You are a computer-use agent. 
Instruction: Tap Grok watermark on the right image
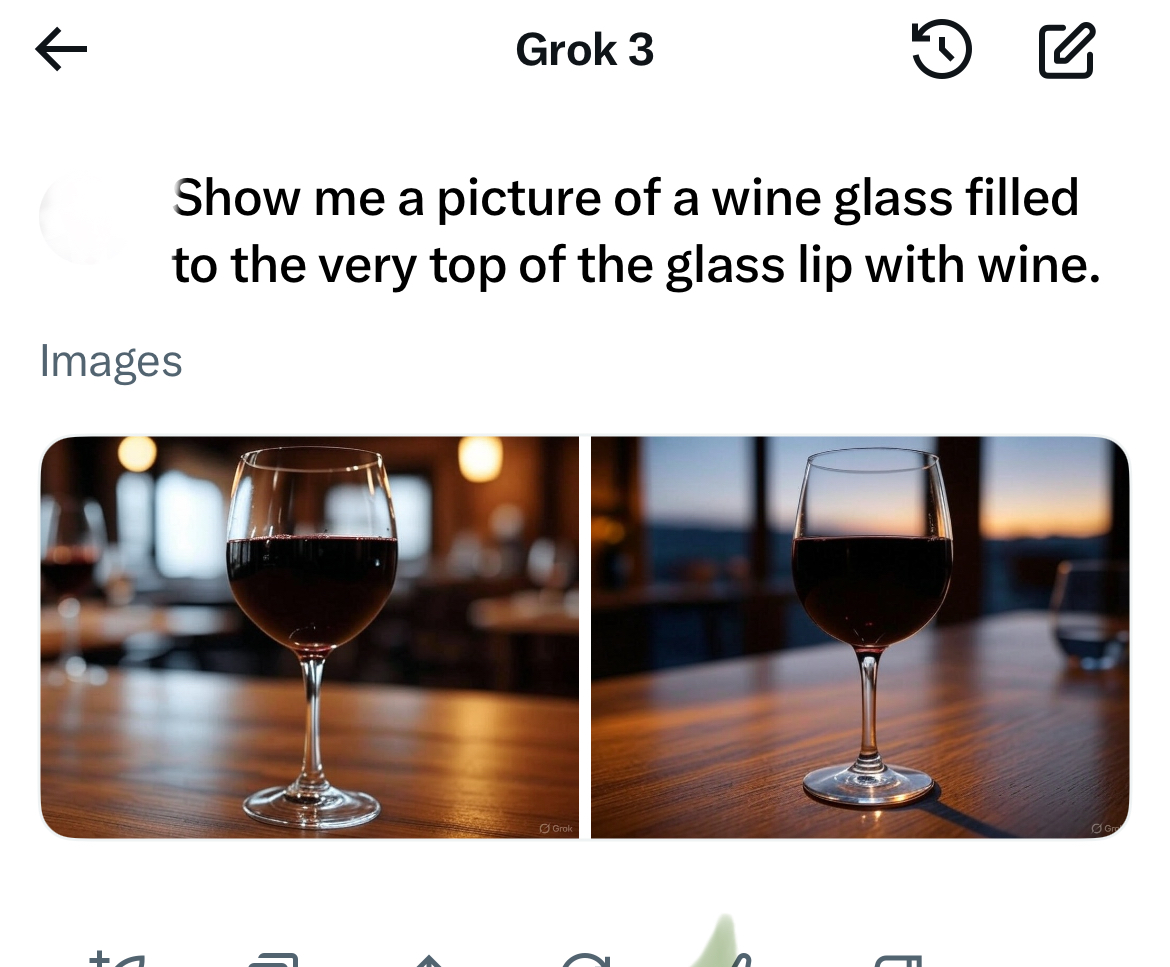[x=1108, y=828]
